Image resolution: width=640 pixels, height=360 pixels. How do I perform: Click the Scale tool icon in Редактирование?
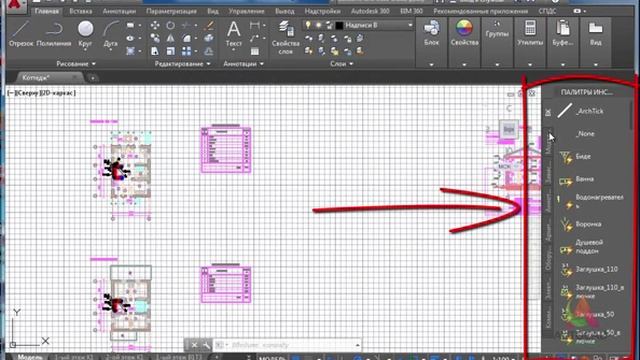(170, 51)
